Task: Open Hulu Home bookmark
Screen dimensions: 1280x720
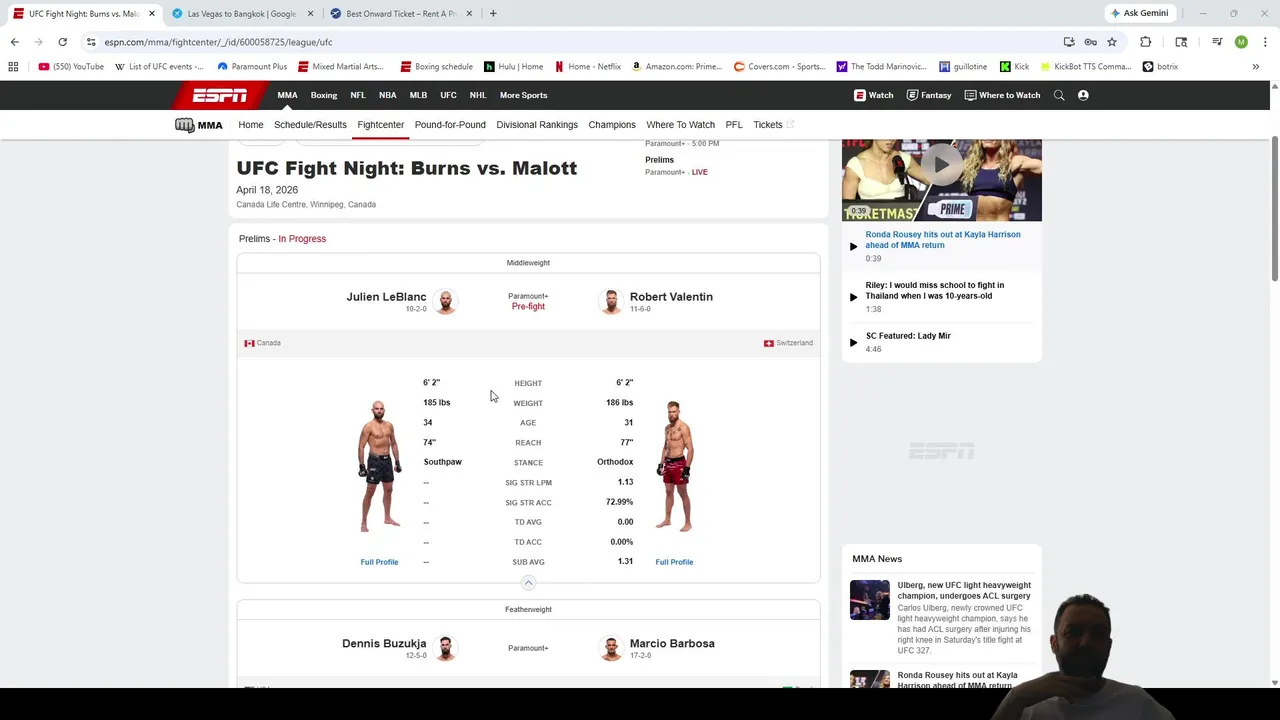Action: click(513, 67)
